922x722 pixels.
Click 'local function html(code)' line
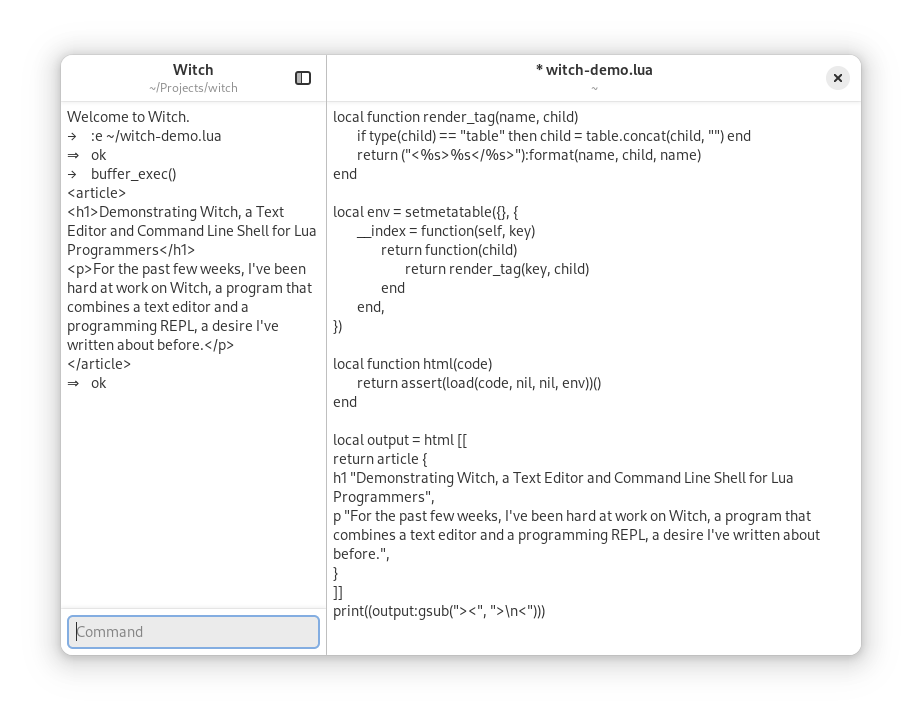pos(412,364)
